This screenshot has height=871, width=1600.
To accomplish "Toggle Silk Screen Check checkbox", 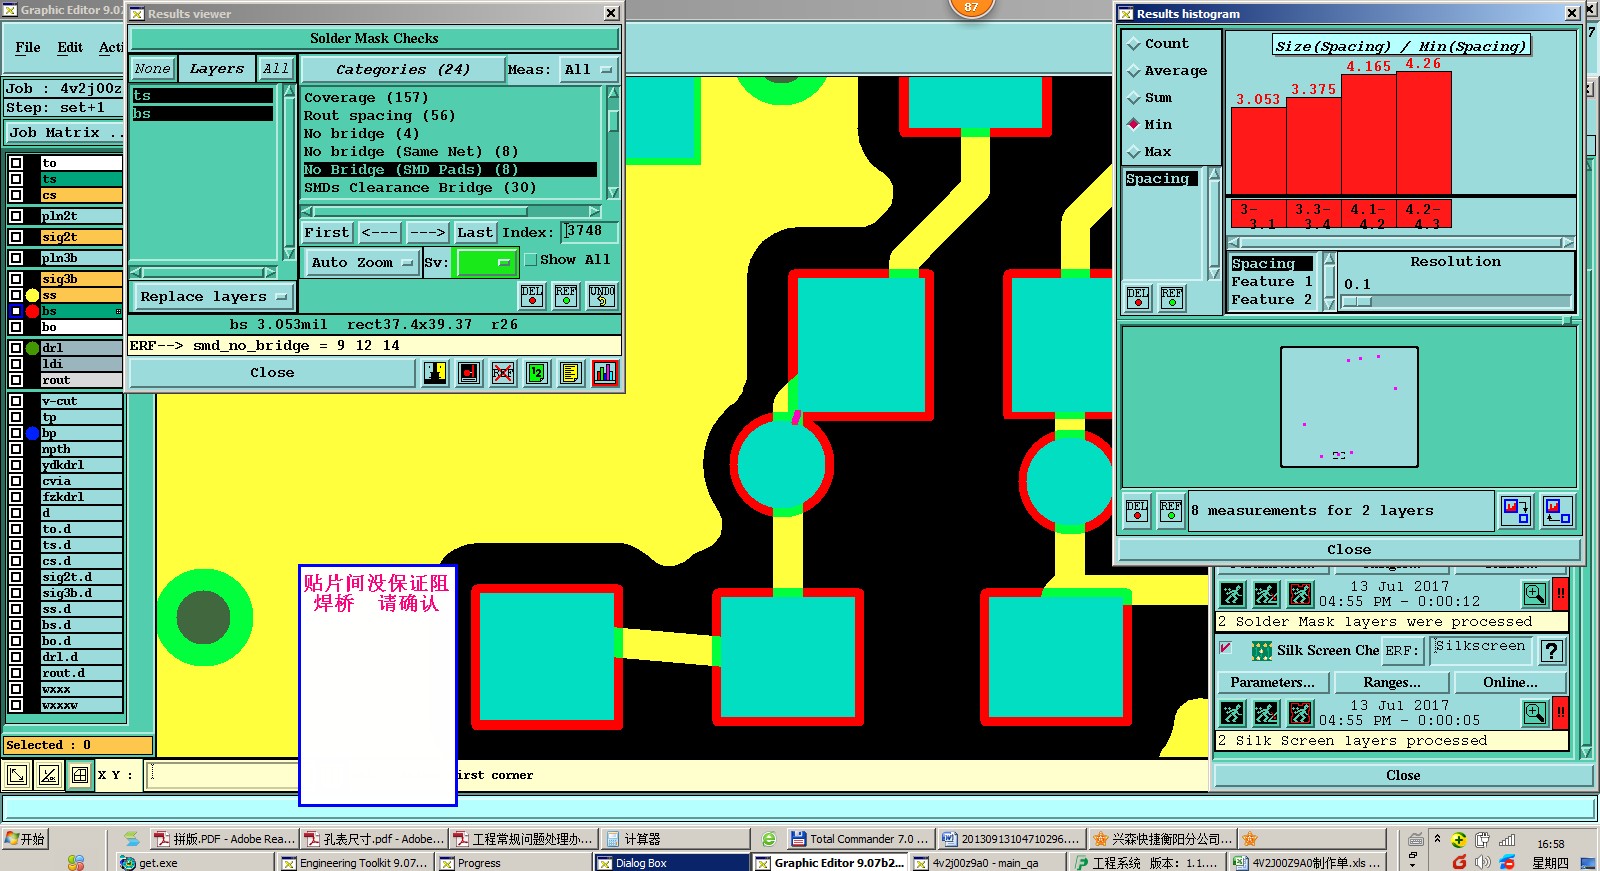I will pyautogui.click(x=1225, y=648).
